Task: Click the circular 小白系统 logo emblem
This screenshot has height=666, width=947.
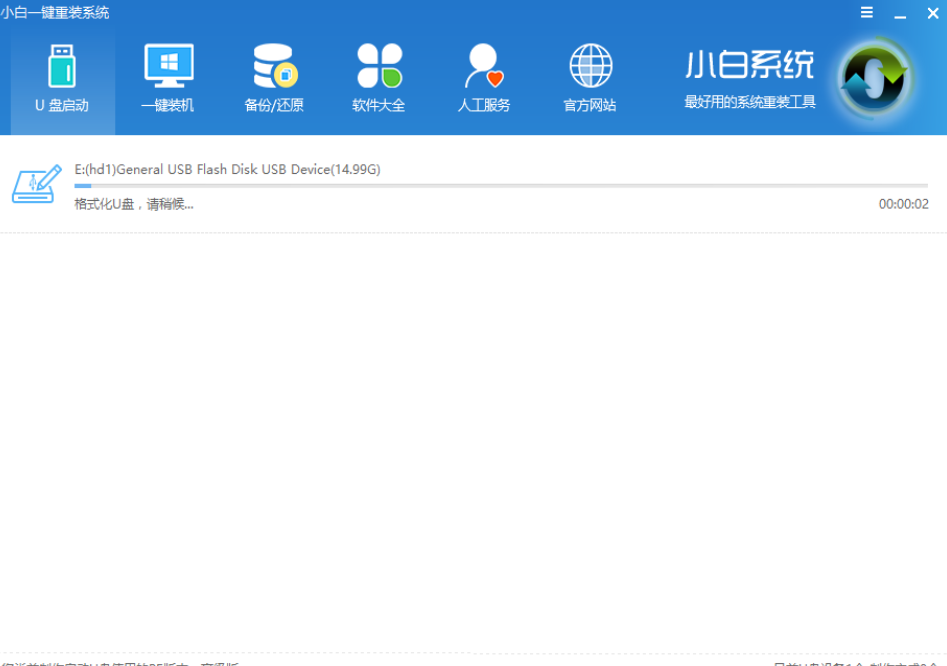Action: click(x=875, y=75)
